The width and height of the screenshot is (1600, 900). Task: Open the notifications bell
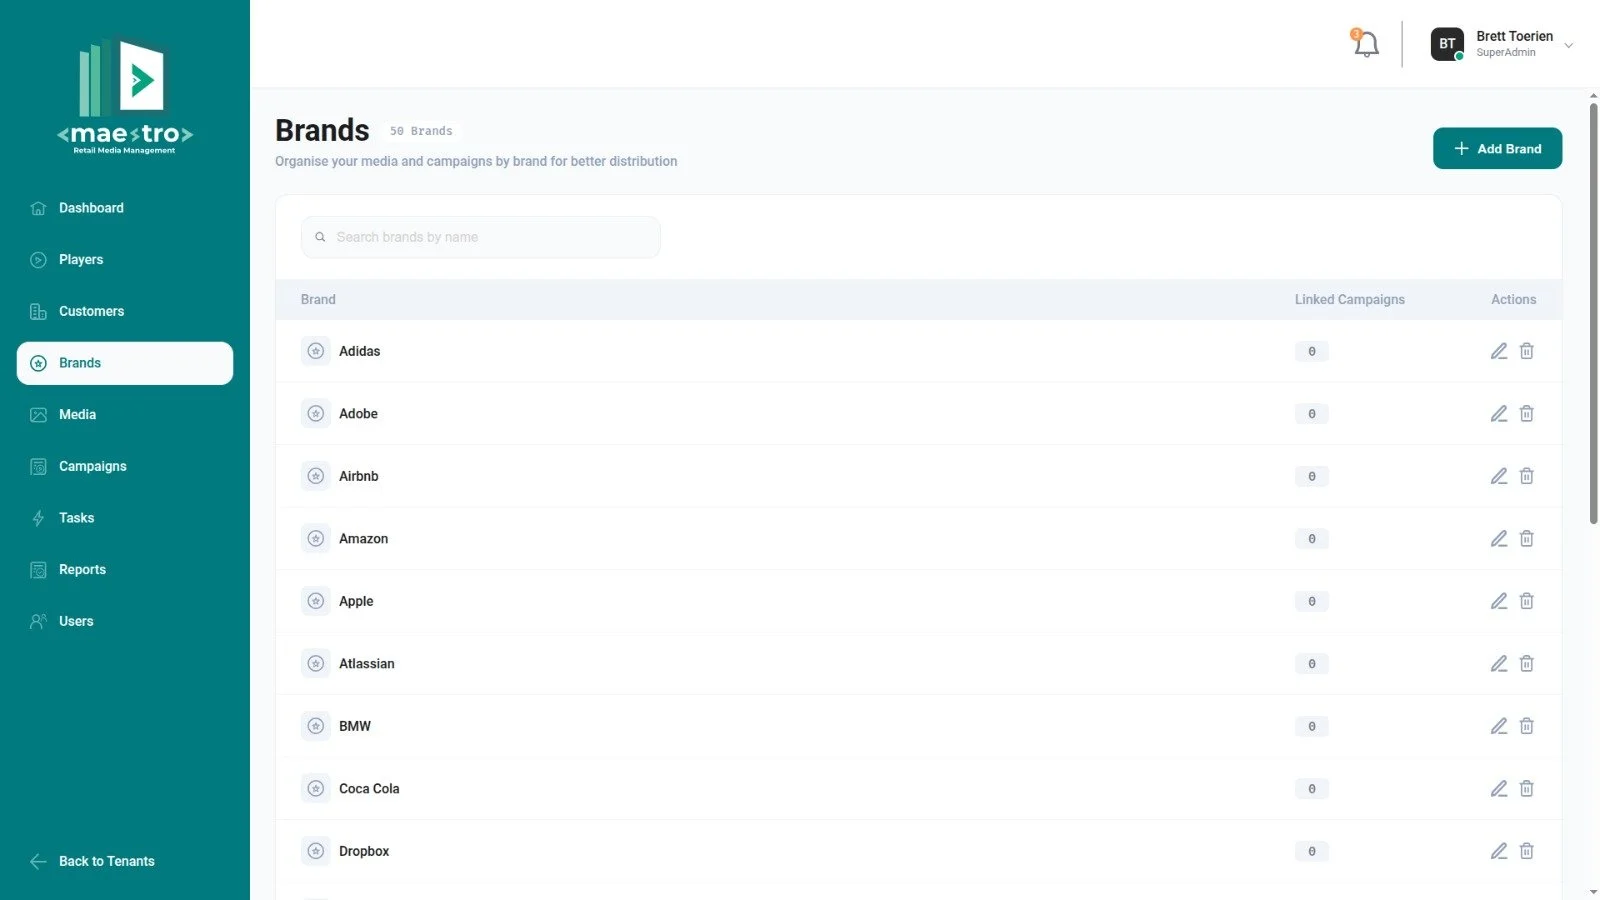(1366, 44)
